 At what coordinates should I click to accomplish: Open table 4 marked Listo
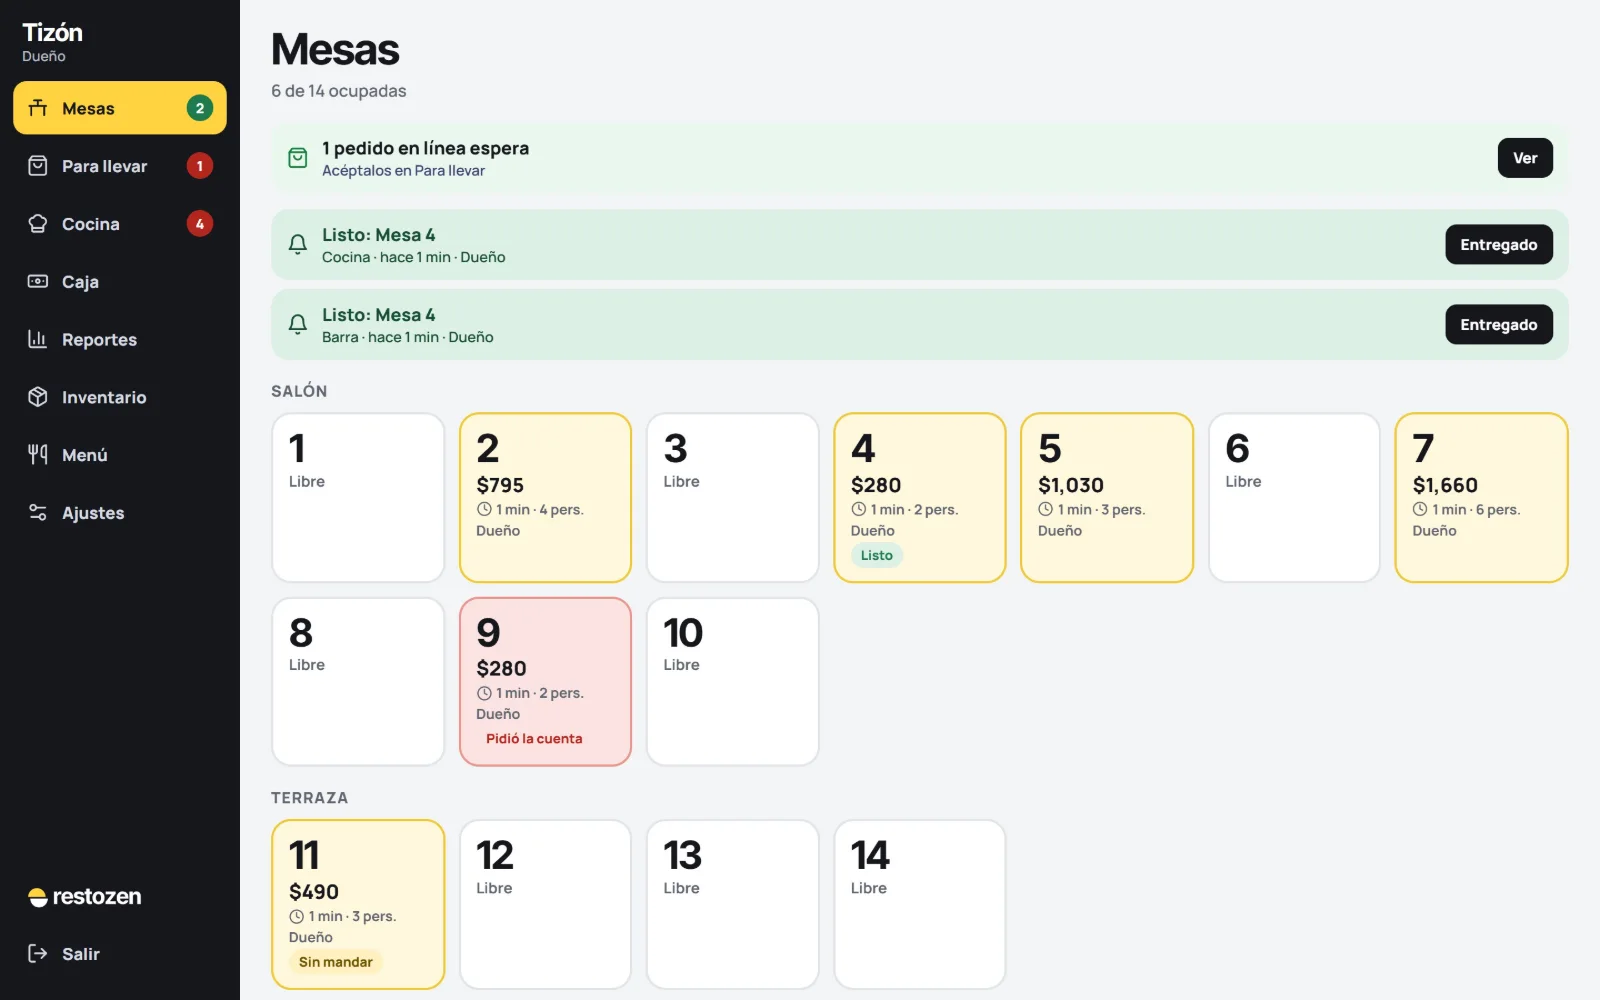(x=920, y=498)
